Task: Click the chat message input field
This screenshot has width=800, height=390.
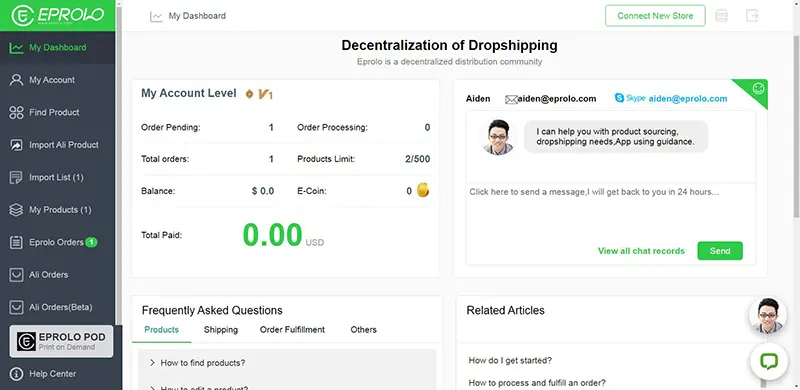Action: point(611,211)
